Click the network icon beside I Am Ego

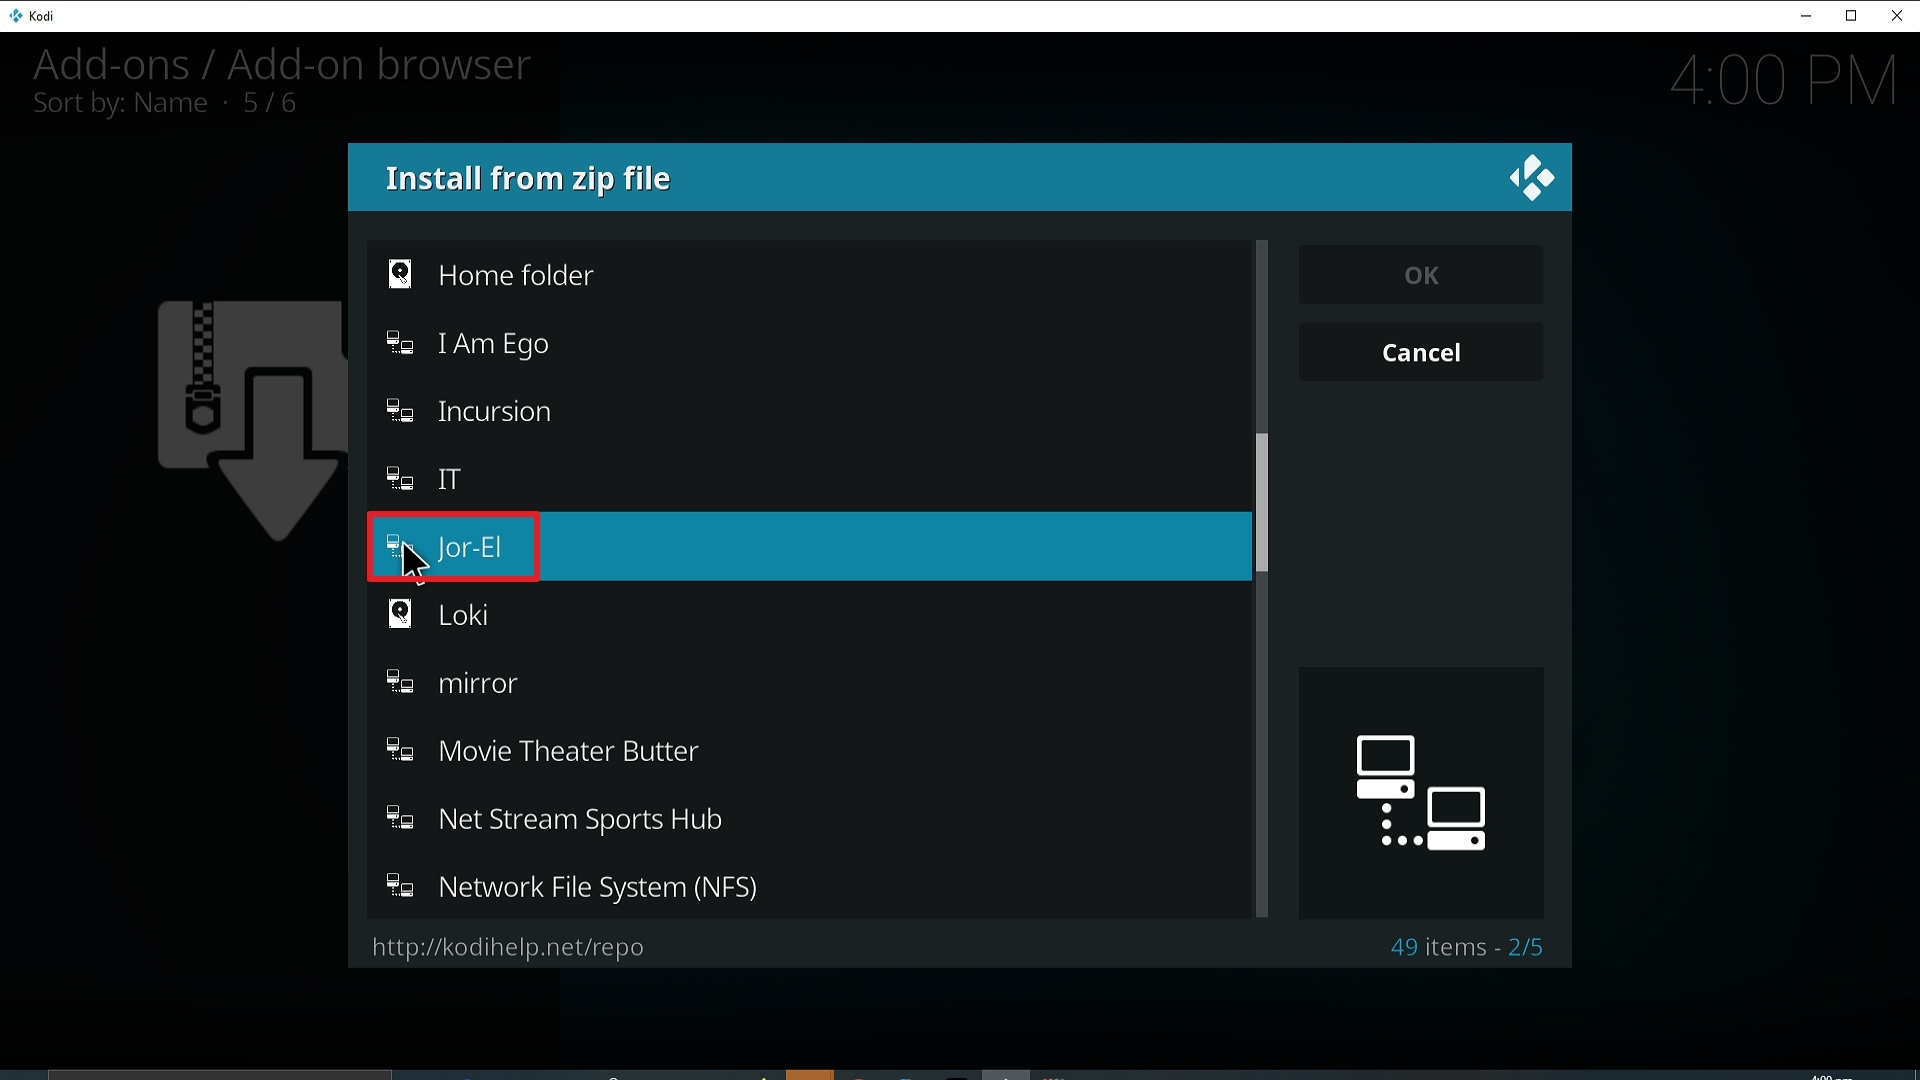pyautogui.click(x=400, y=344)
